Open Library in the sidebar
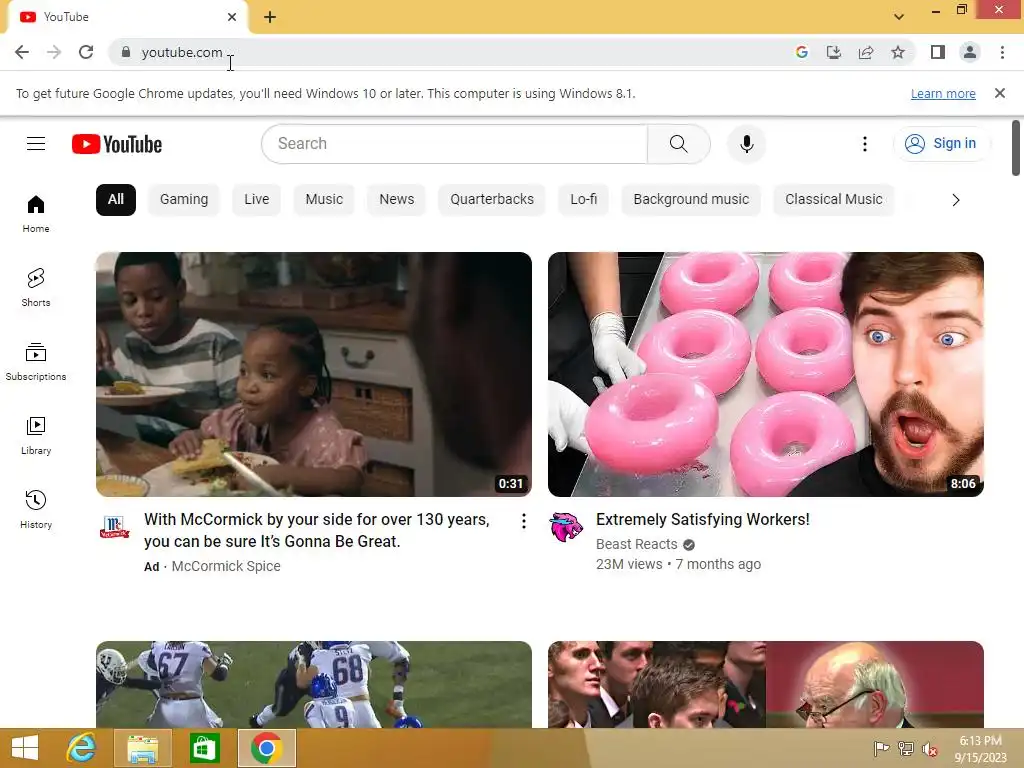Viewport: 1024px width, 768px height. pyautogui.click(x=36, y=436)
